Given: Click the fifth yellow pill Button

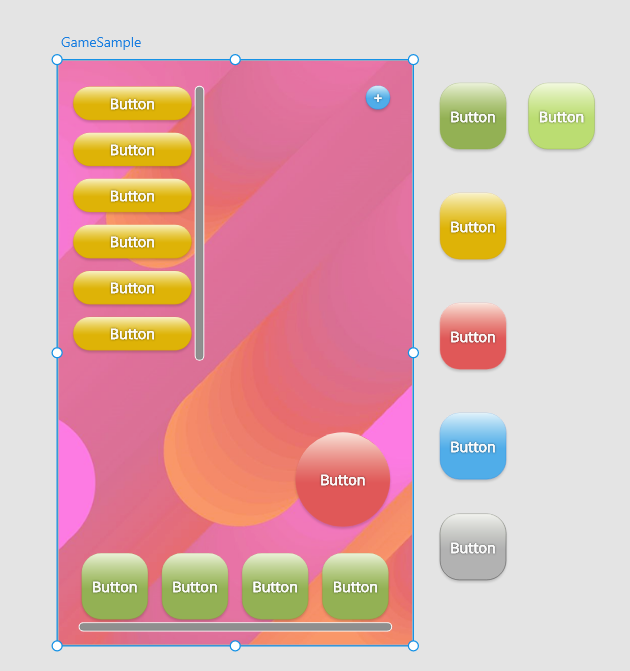Looking at the screenshot, I should (132, 288).
